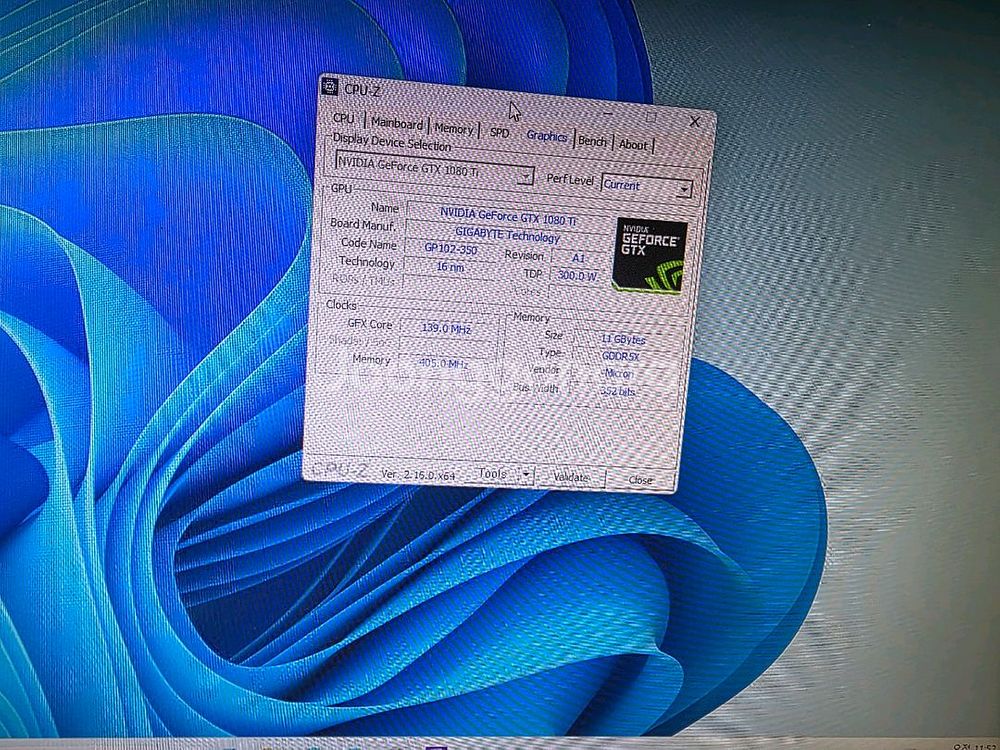Switch to the CPU tab

pos(343,119)
